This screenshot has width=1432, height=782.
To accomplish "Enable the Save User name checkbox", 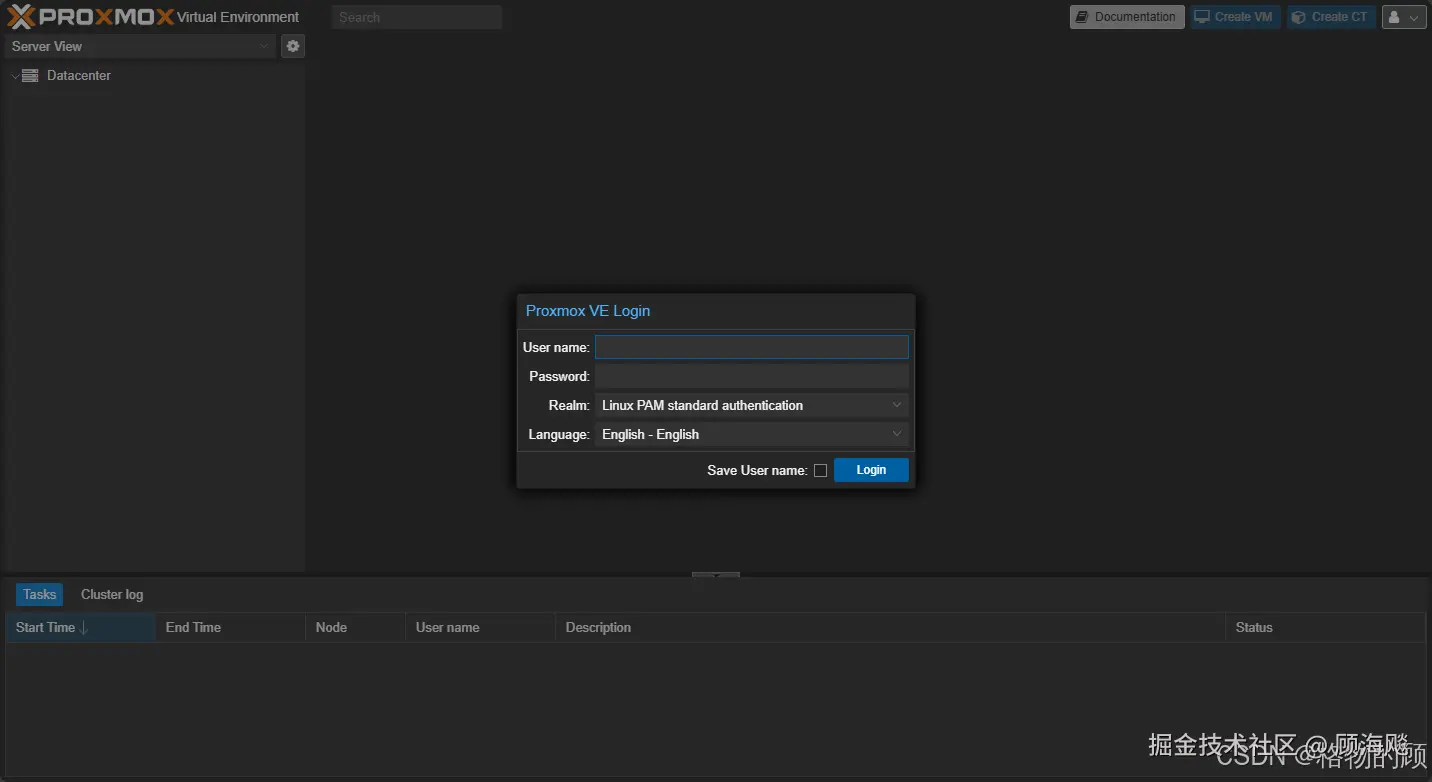I will (x=820, y=470).
